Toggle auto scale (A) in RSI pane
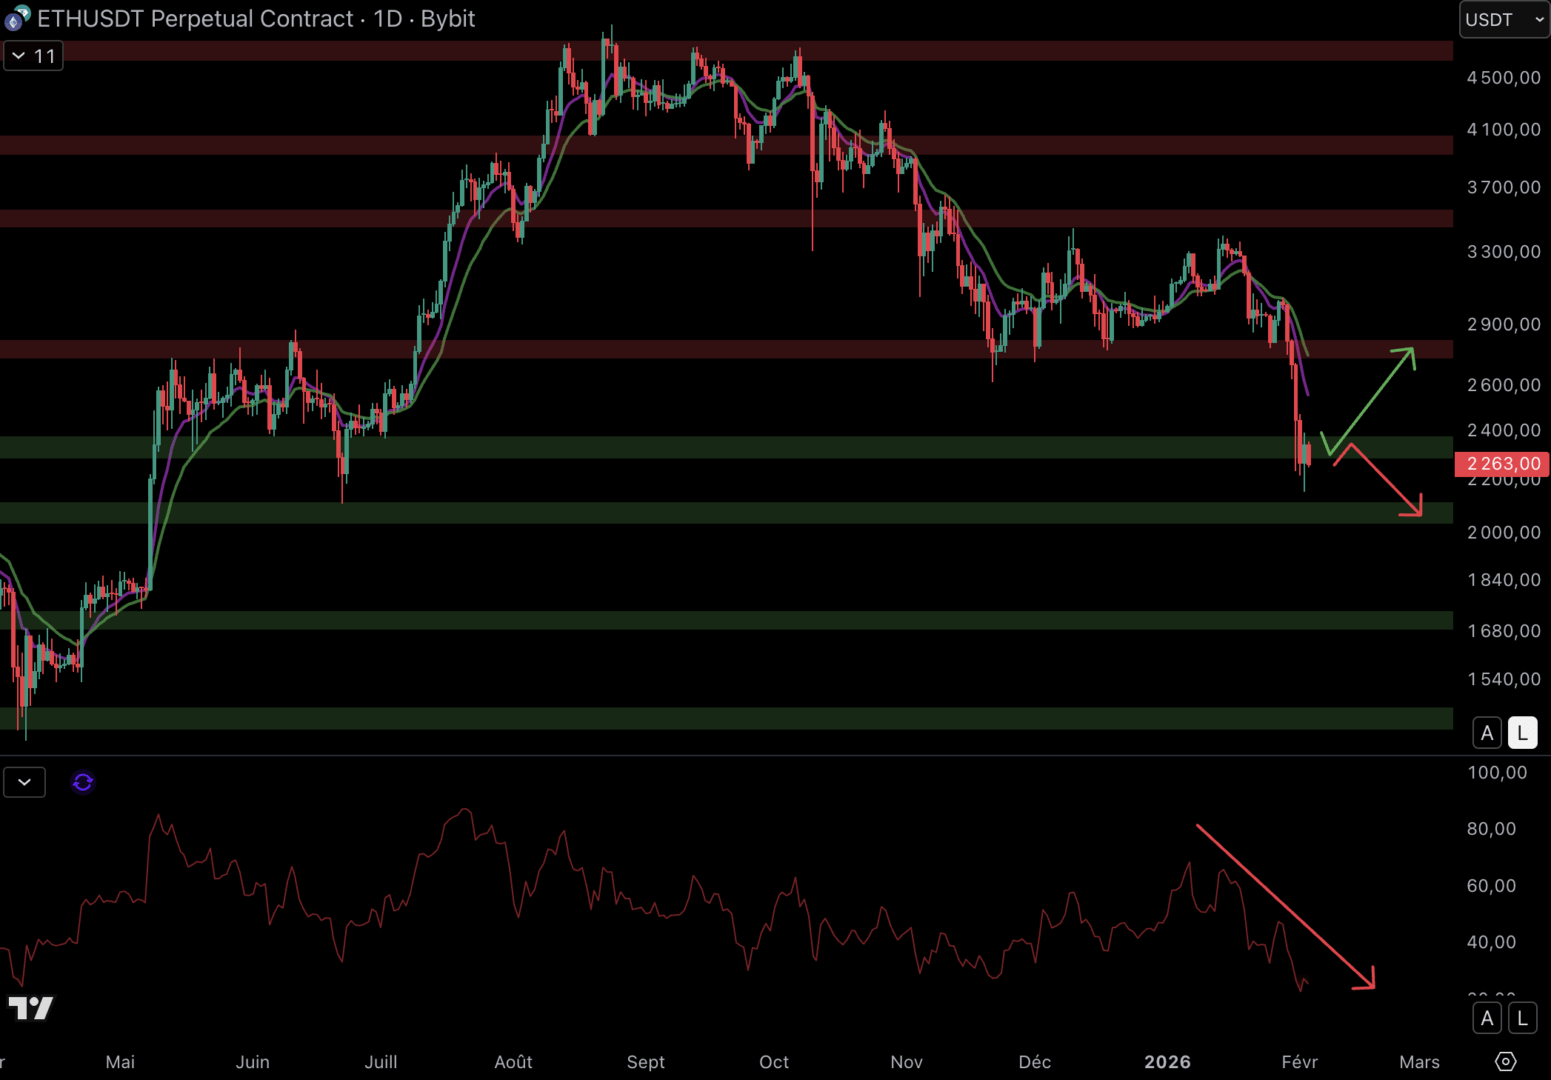The height and width of the screenshot is (1080, 1551). click(1487, 1018)
